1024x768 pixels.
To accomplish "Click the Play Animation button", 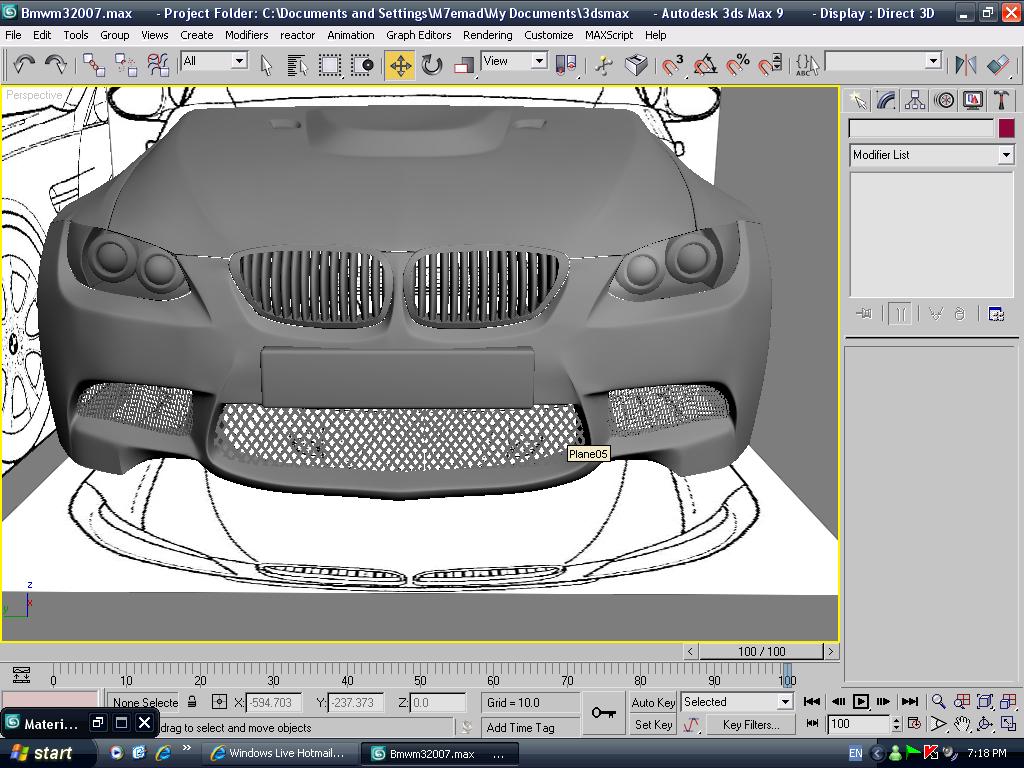I will [861, 701].
